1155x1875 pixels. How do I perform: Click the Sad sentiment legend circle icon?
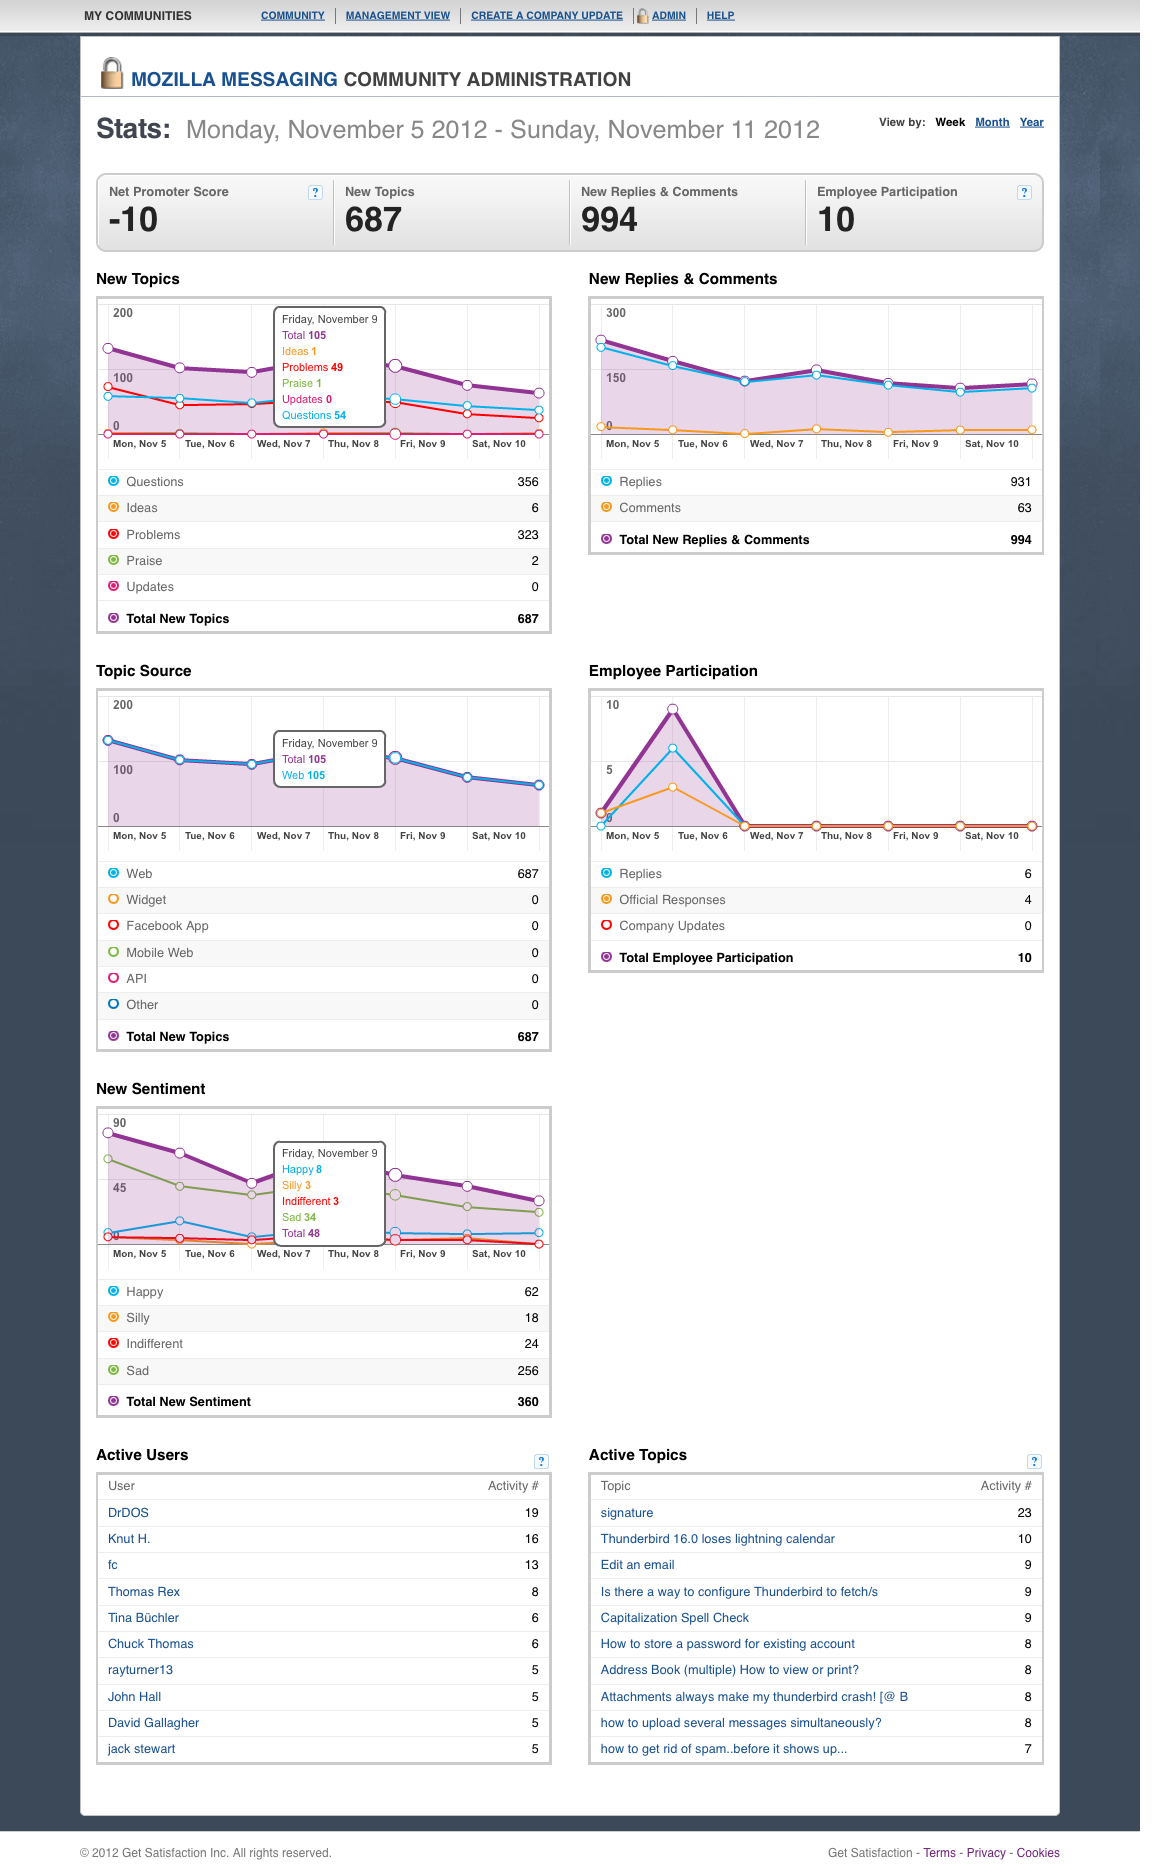(x=113, y=1370)
